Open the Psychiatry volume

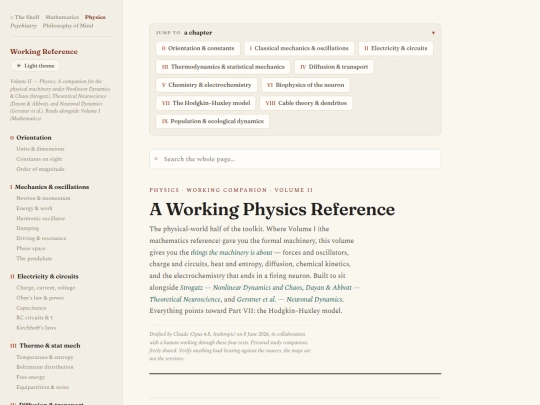point(23,26)
